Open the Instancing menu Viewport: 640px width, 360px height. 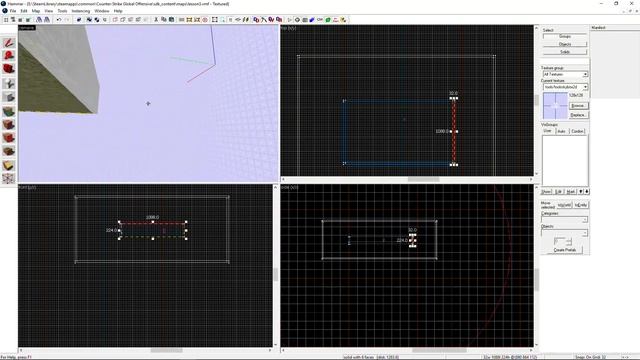point(80,11)
